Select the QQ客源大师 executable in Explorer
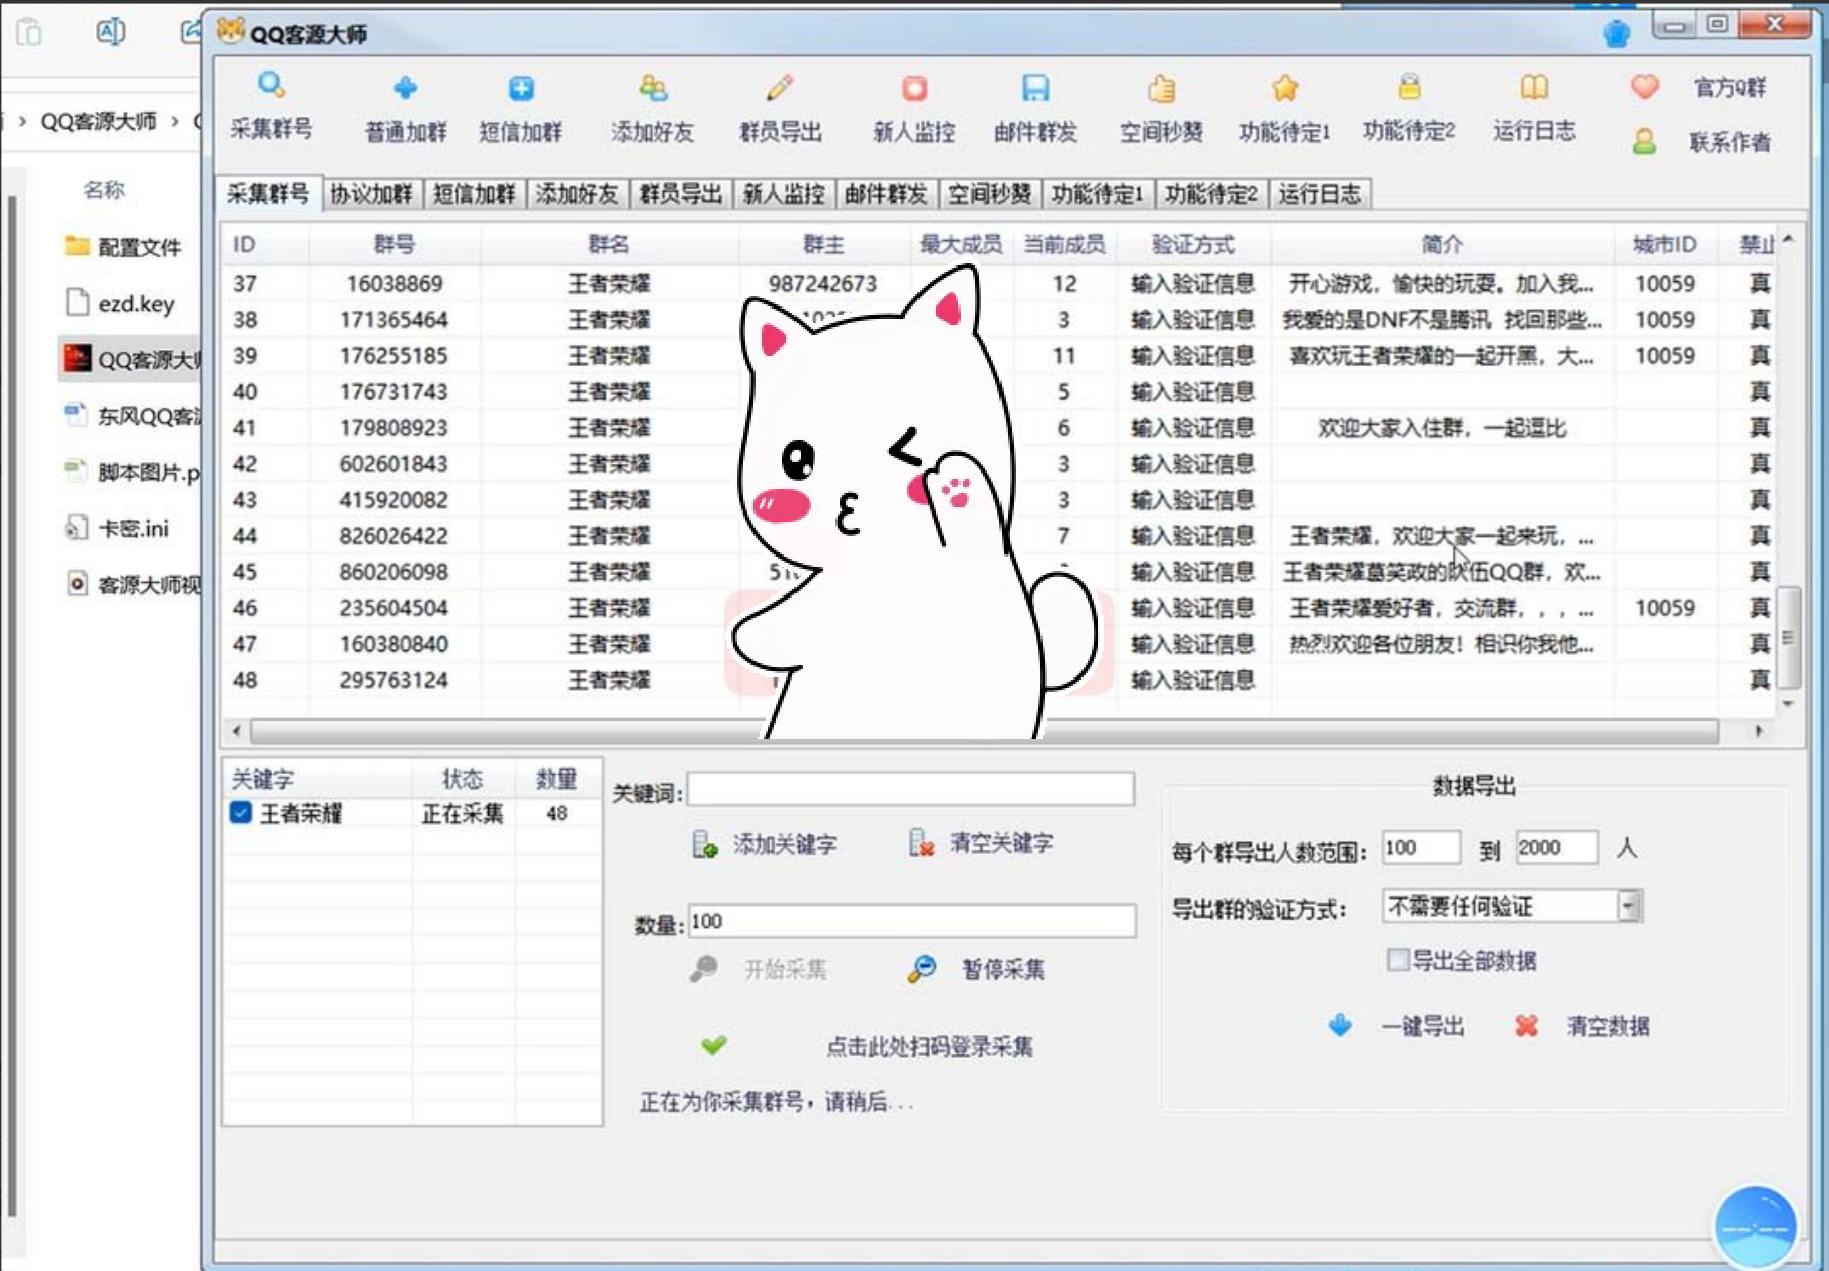1829x1271 pixels. tap(131, 359)
